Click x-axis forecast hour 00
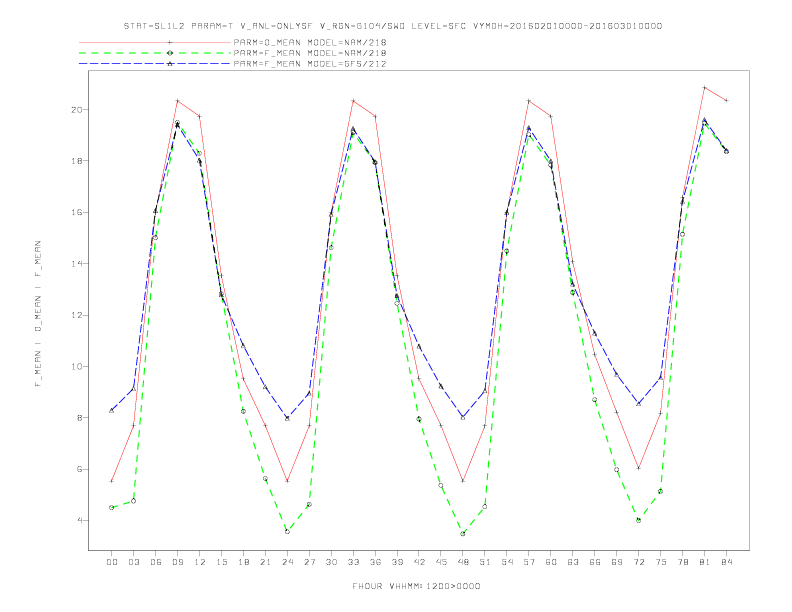This screenshot has height=612, width=792. point(112,562)
